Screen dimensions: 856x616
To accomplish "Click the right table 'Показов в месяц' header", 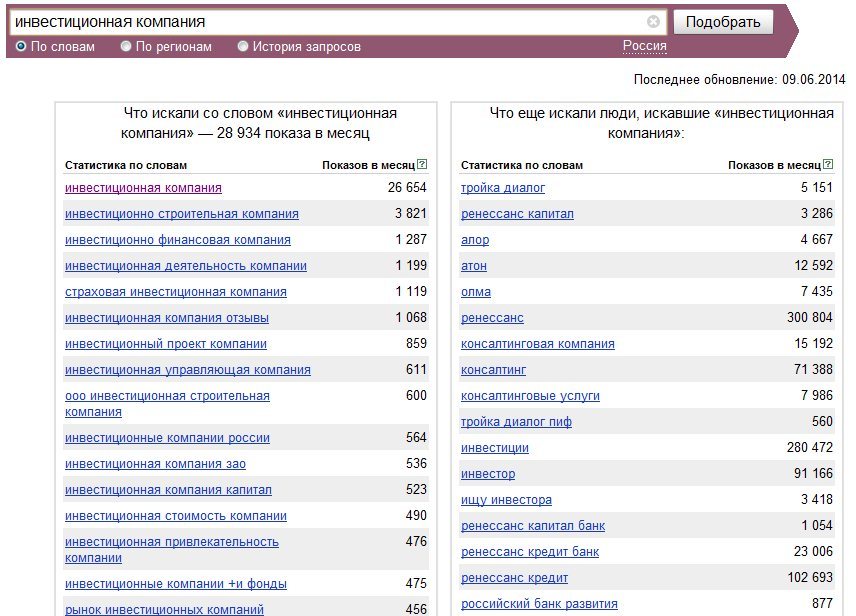I will pyautogui.click(x=775, y=165).
